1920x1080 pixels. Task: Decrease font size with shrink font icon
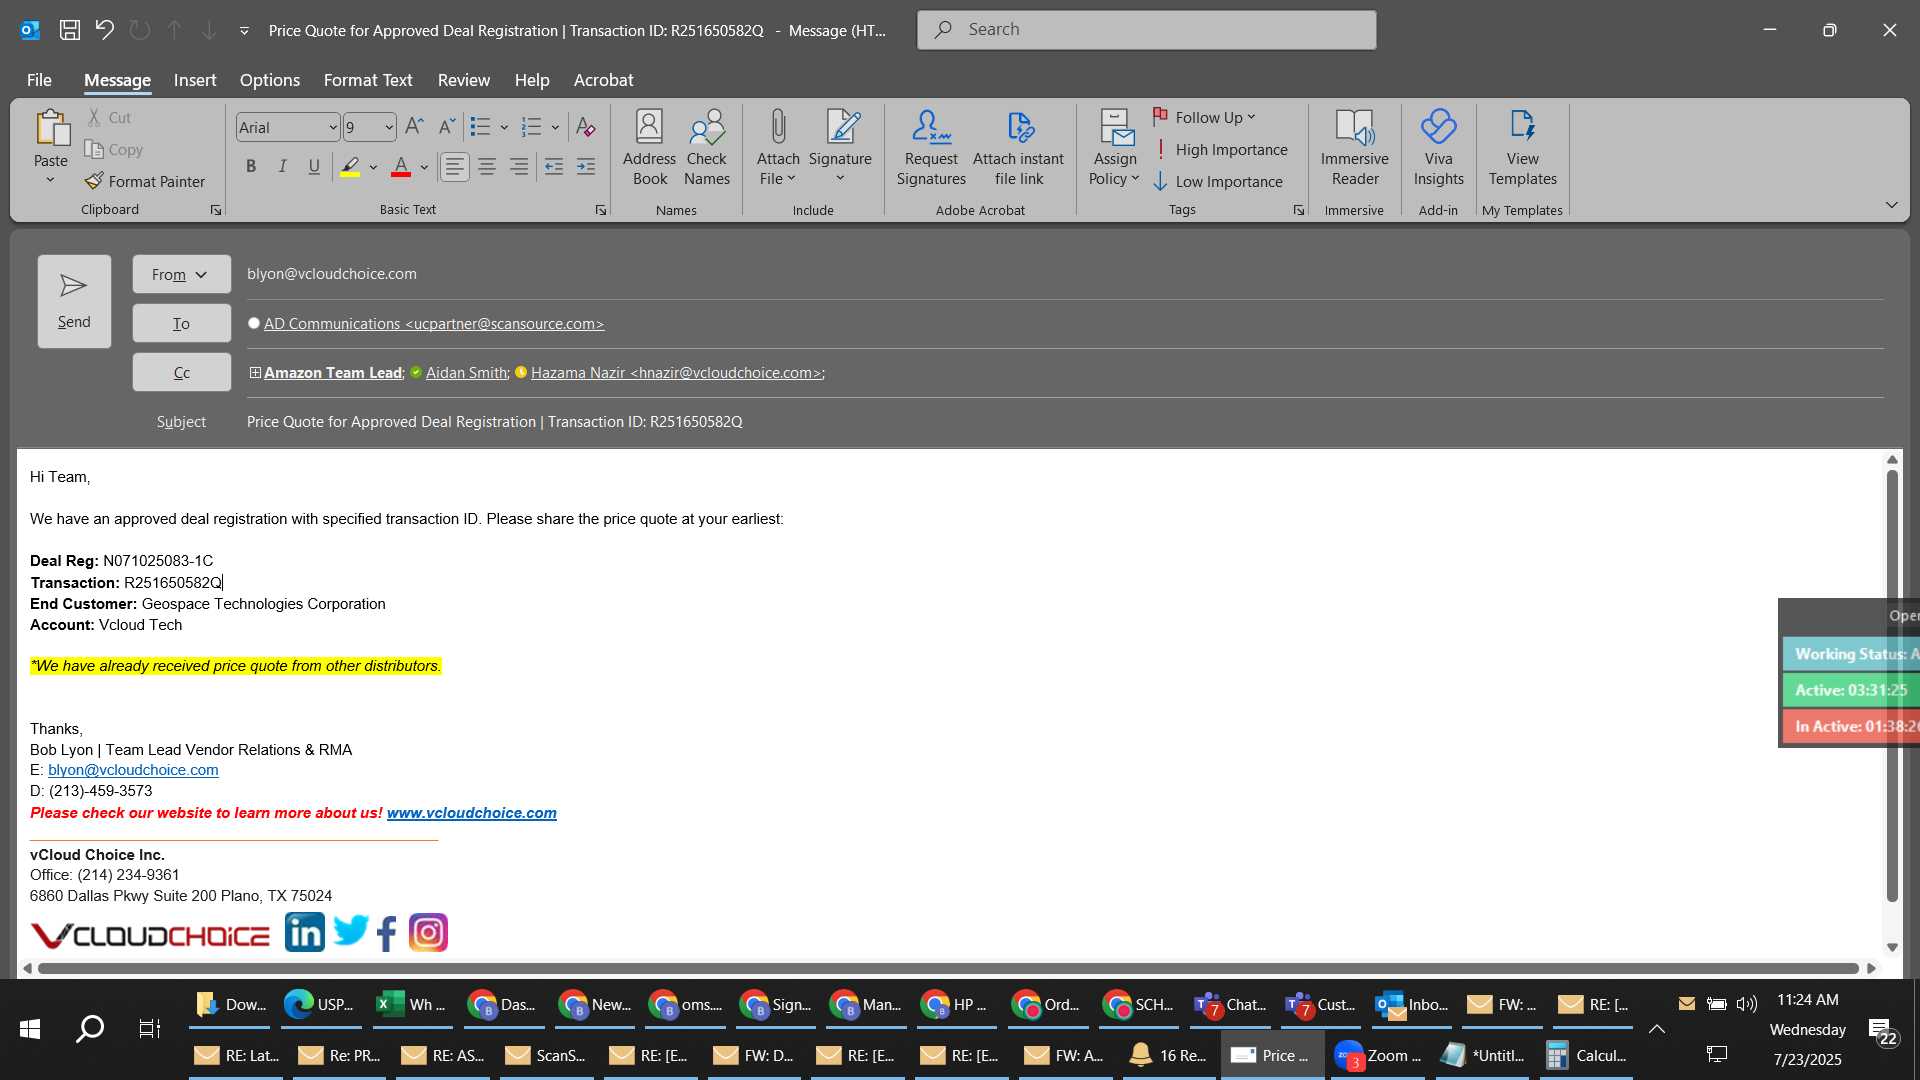point(447,127)
